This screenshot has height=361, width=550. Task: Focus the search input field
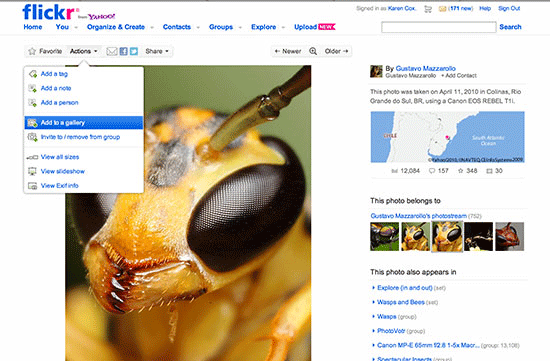point(439,27)
